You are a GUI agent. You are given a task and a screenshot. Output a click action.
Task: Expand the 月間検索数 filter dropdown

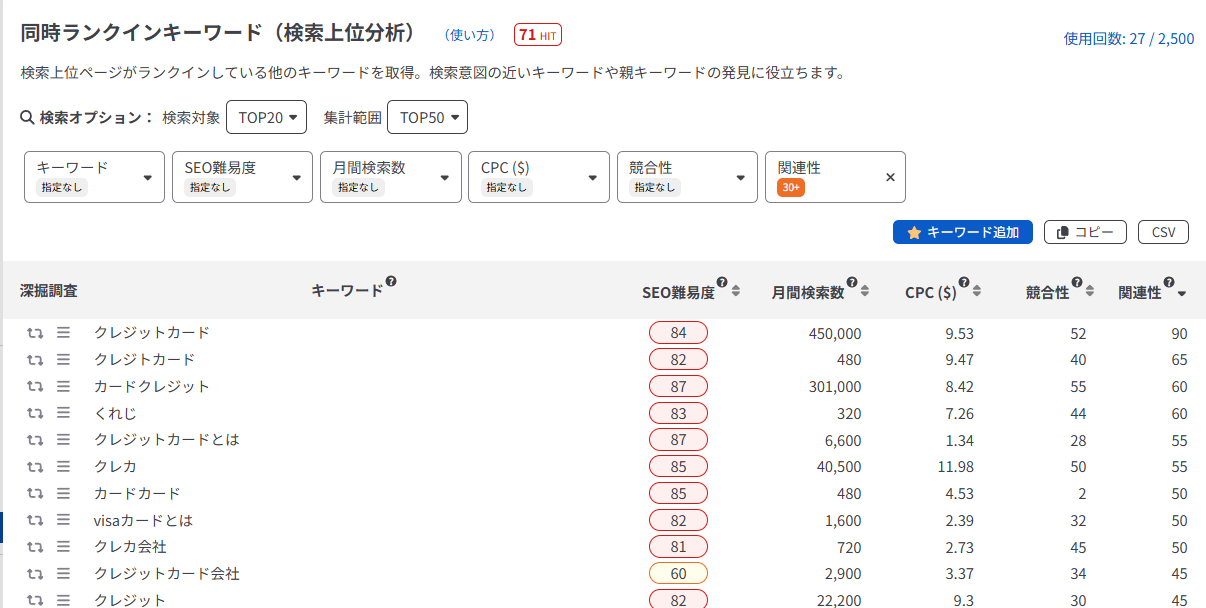[x=390, y=177]
